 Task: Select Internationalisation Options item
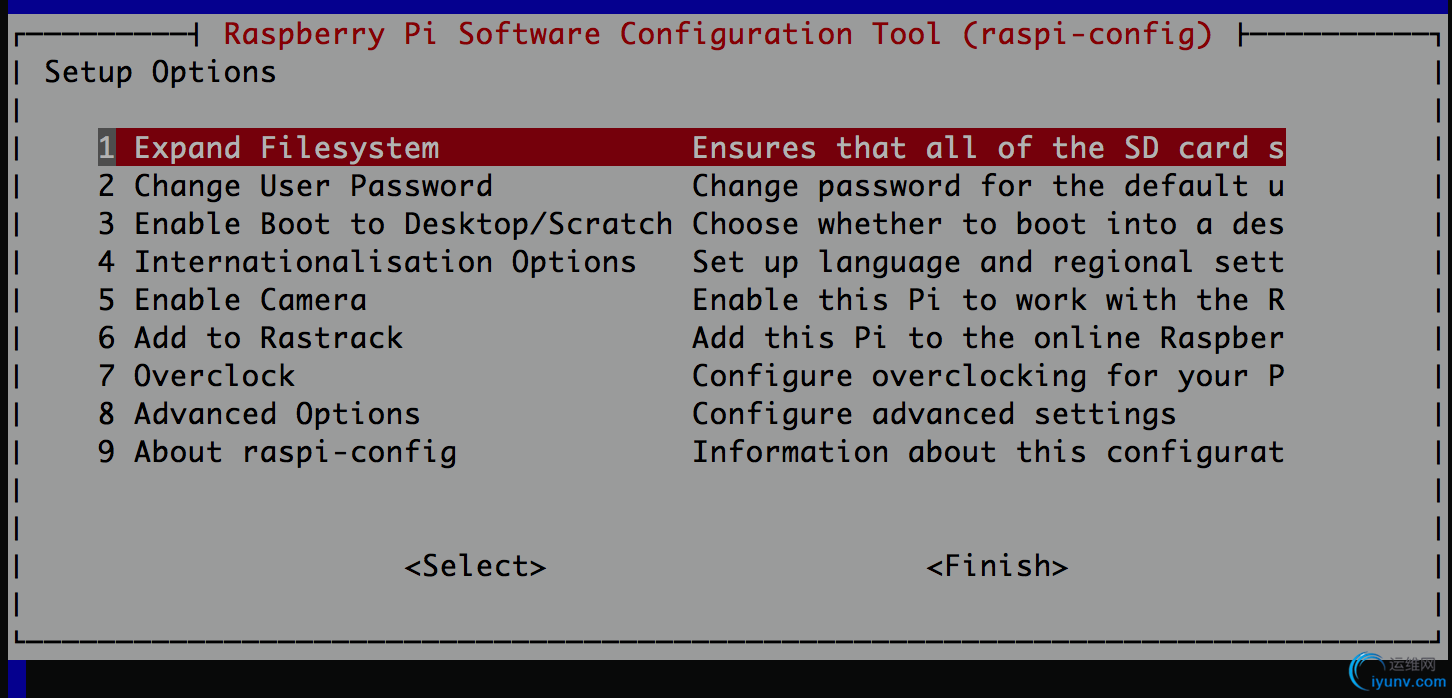pyautogui.click(x=691, y=262)
